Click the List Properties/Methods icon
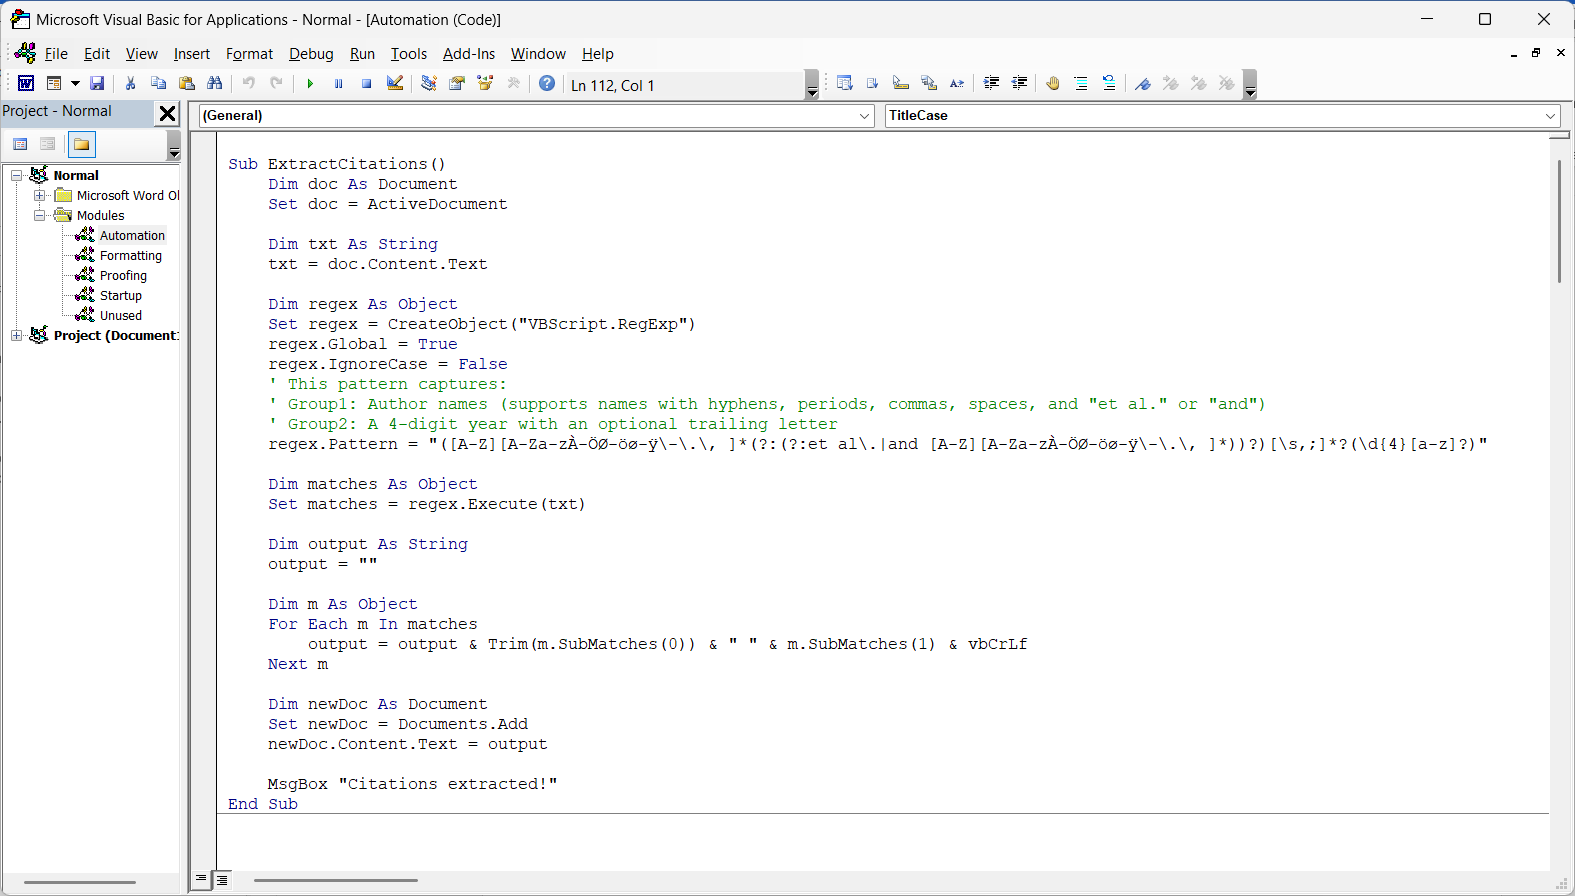This screenshot has height=896, width=1575. pyautogui.click(x=845, y=84)
